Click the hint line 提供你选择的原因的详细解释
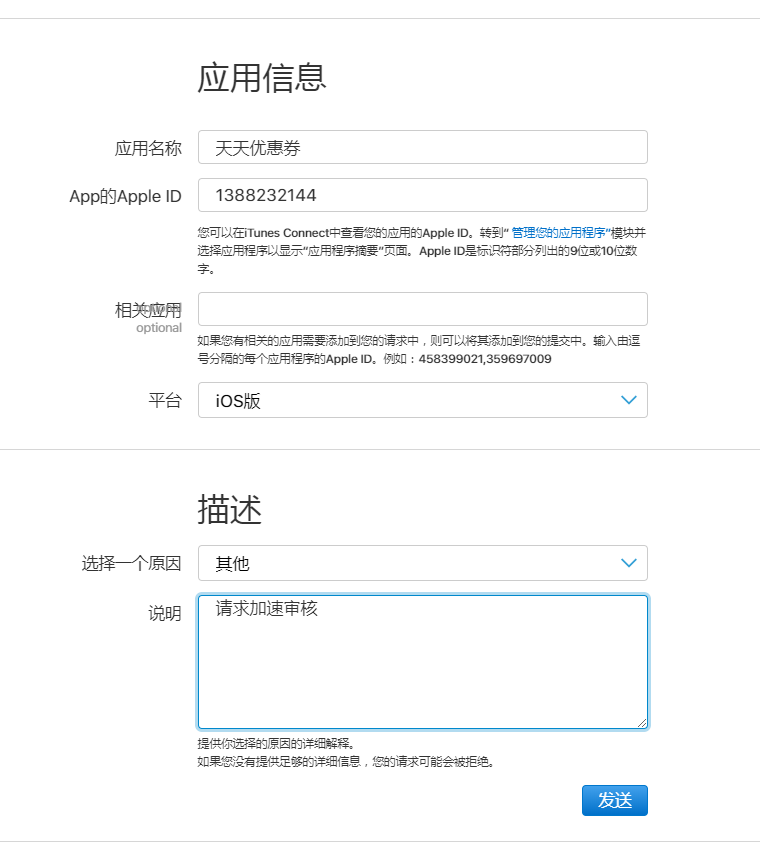This screenshot has width=760, height=851. tap(276, 744)
